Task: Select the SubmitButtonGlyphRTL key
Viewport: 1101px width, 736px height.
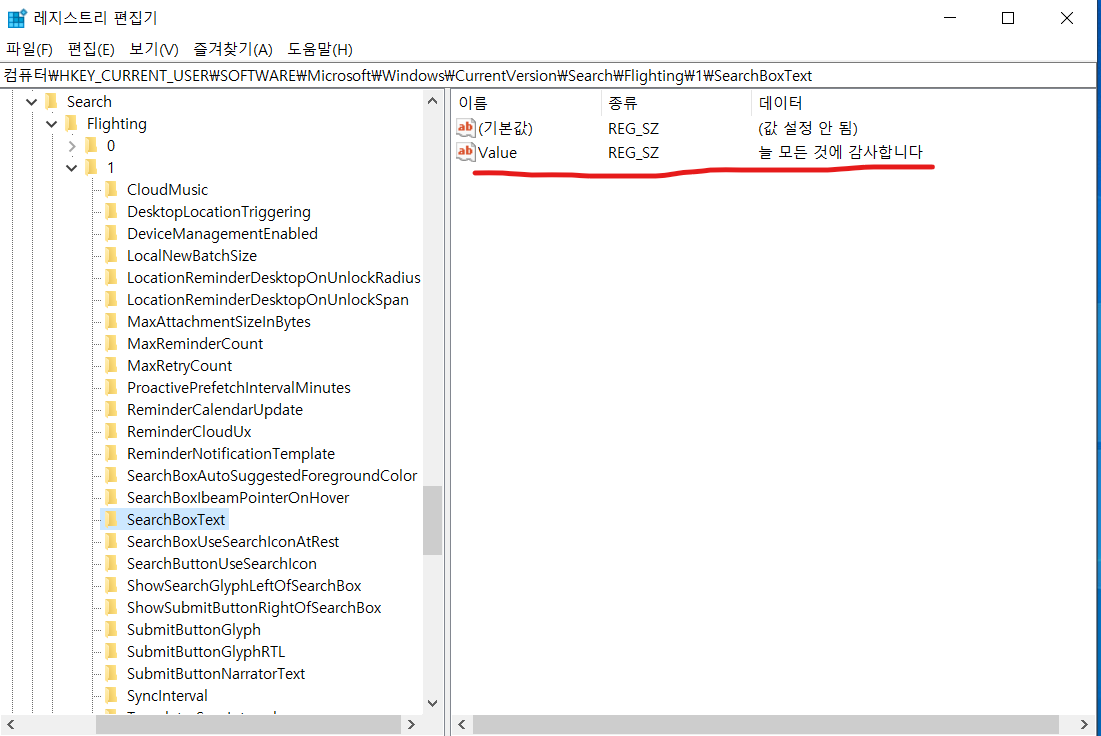Action: tap(206, 652)
